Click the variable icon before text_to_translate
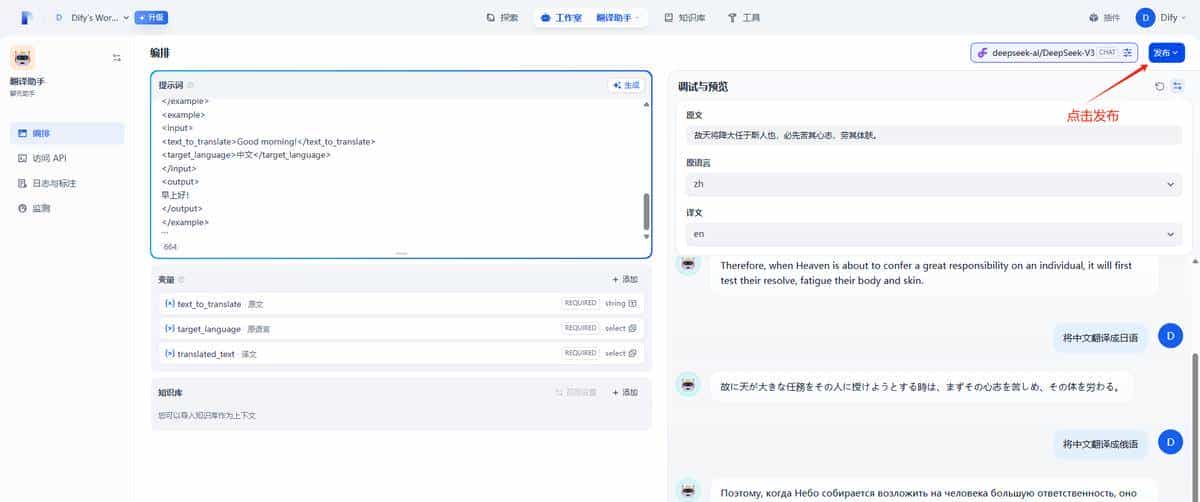Viewport: 1200px width, 502px height. [x=169, y=303]
